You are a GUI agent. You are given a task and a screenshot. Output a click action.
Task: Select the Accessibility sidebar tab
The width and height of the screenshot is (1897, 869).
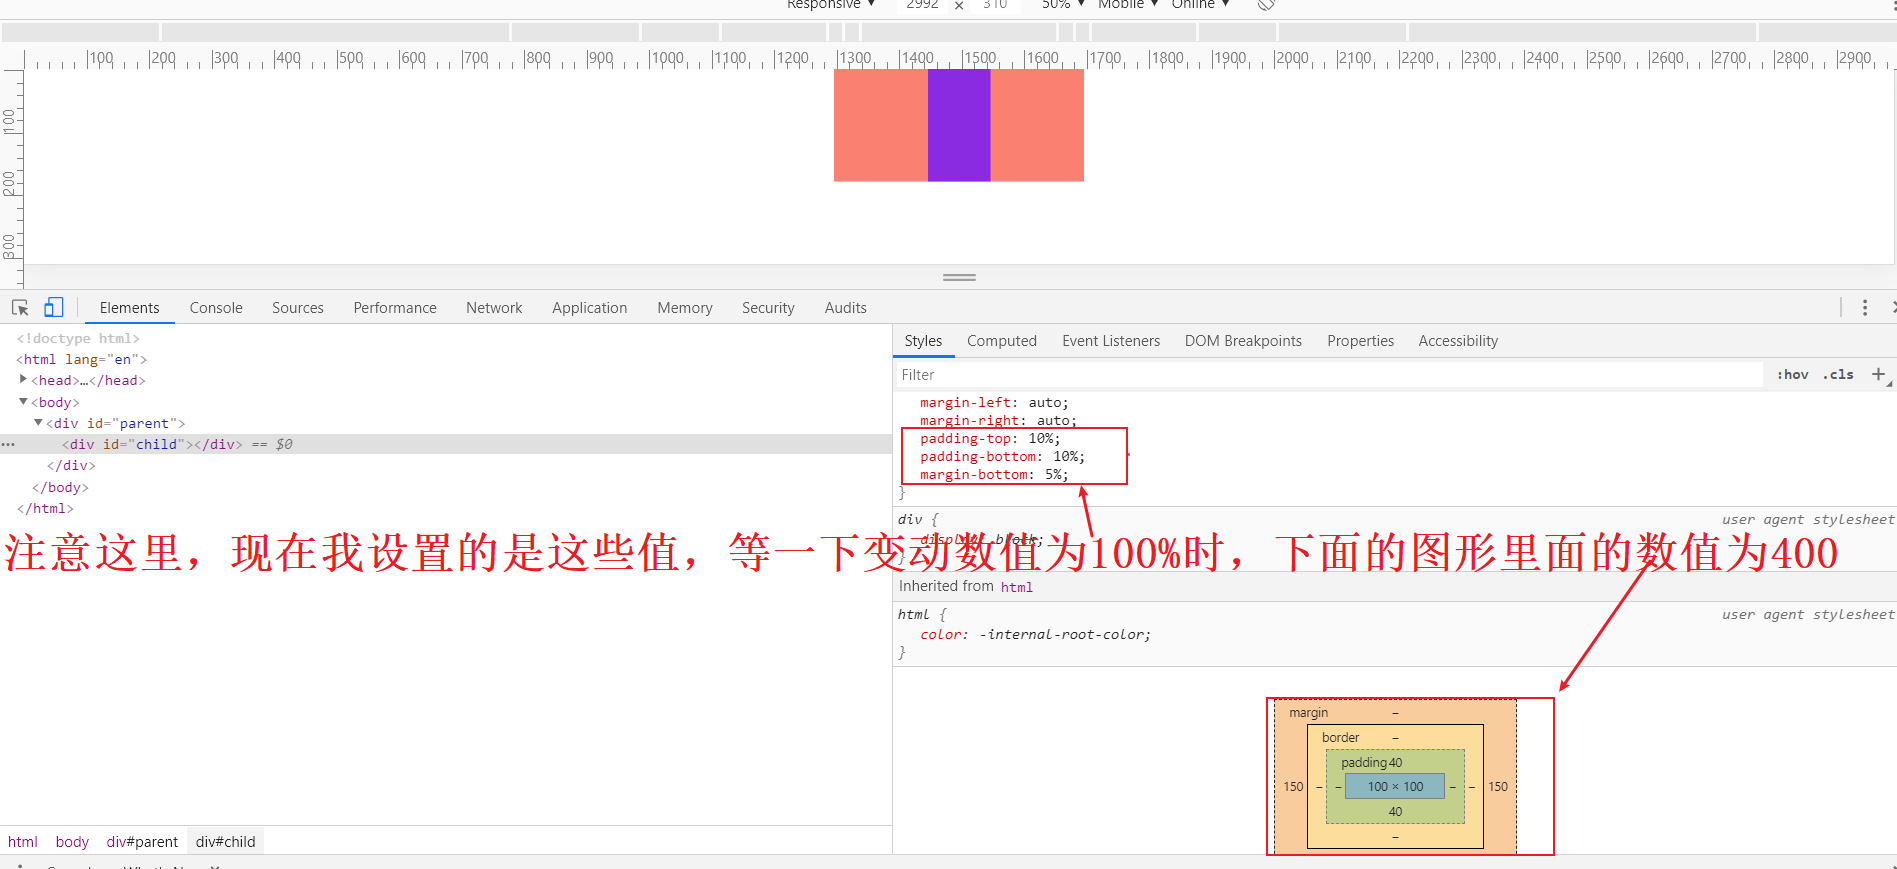coord(1458,341)
